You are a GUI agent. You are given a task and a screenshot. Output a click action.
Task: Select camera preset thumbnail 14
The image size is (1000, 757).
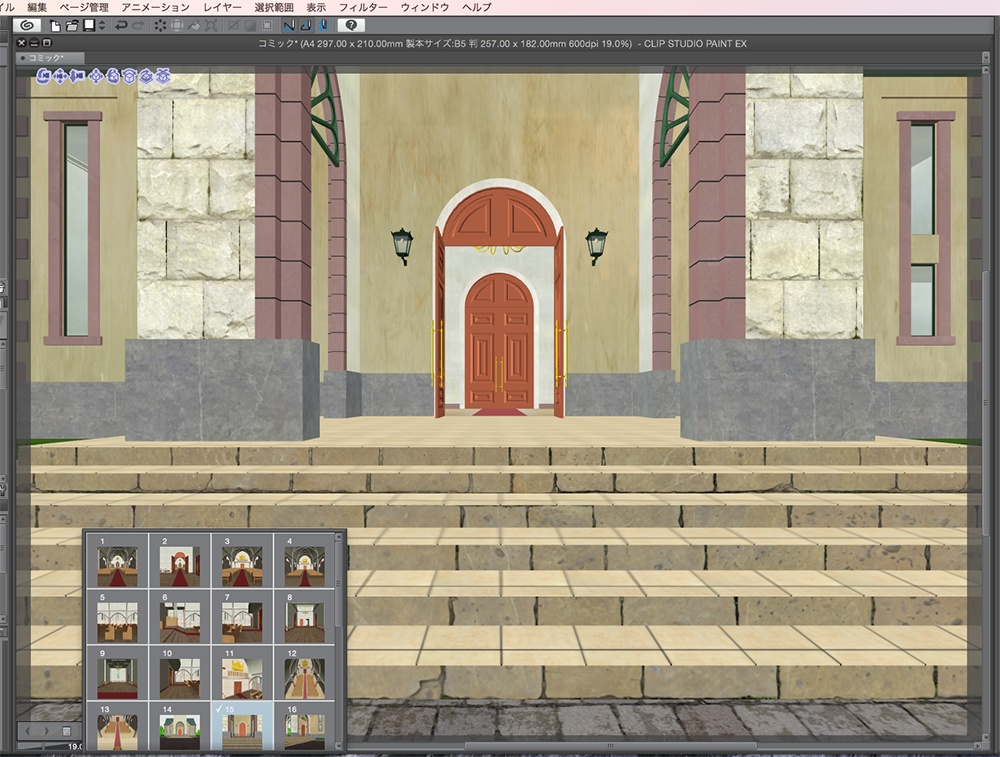pos(180,726)
